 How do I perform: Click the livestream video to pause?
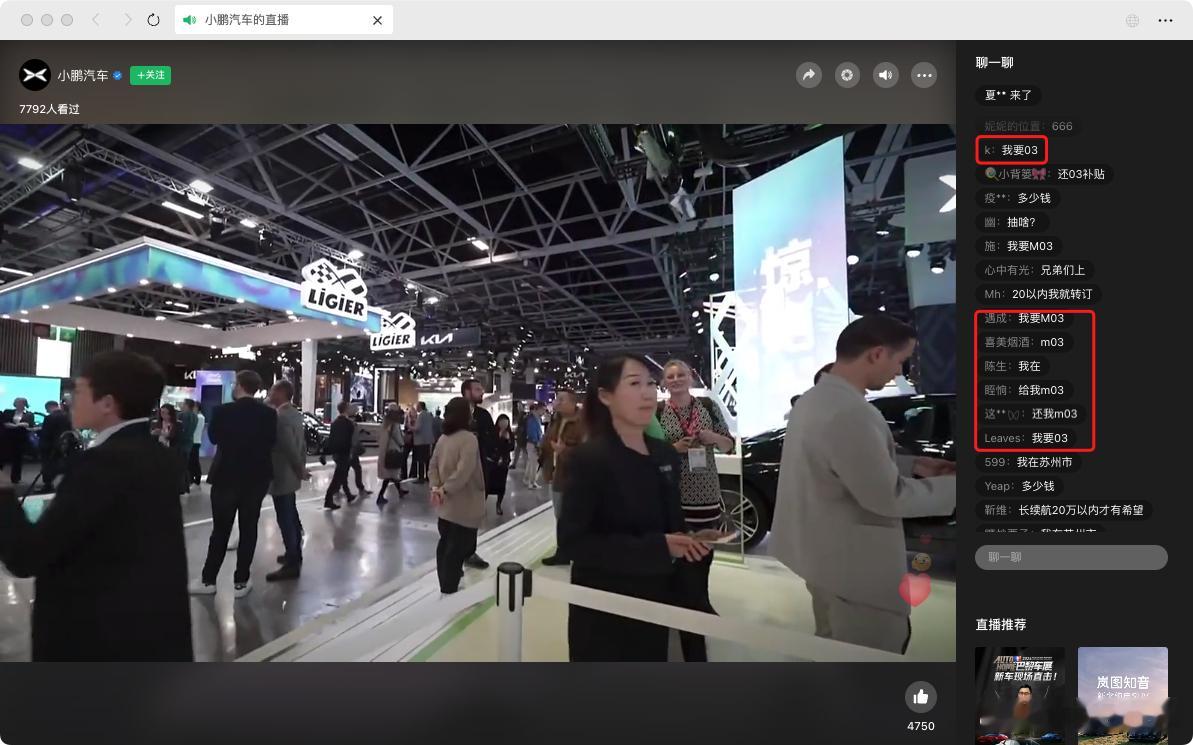[x=478, y=393]
